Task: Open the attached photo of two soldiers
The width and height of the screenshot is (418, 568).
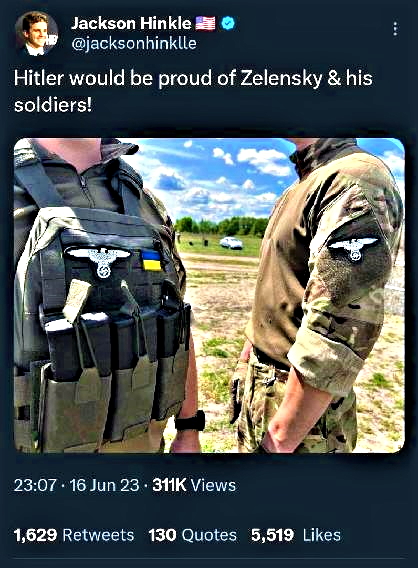Action: (x=209, y=295)
